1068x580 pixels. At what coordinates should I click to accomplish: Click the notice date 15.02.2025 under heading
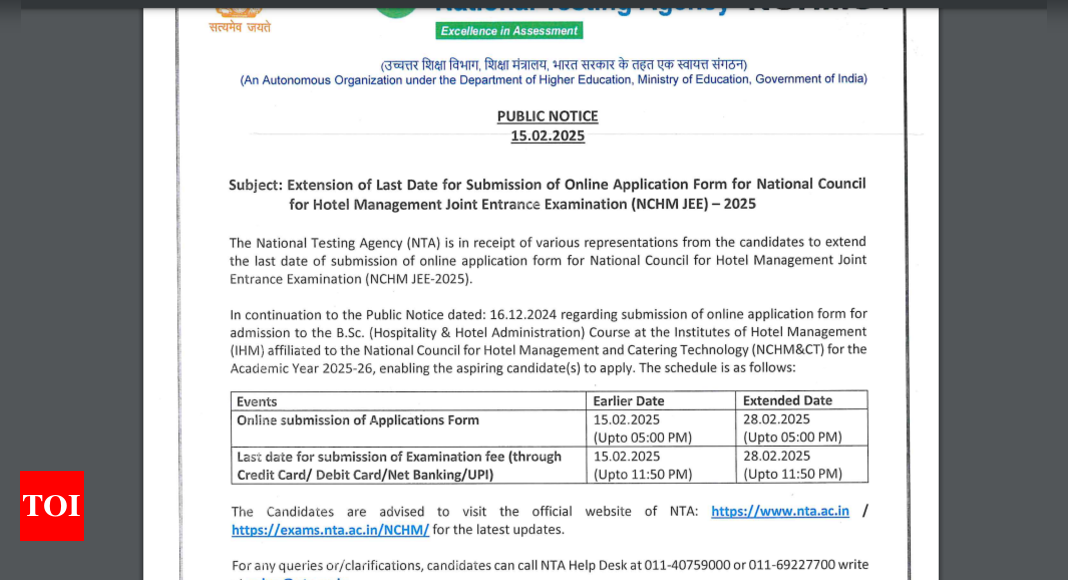[547, 136]
